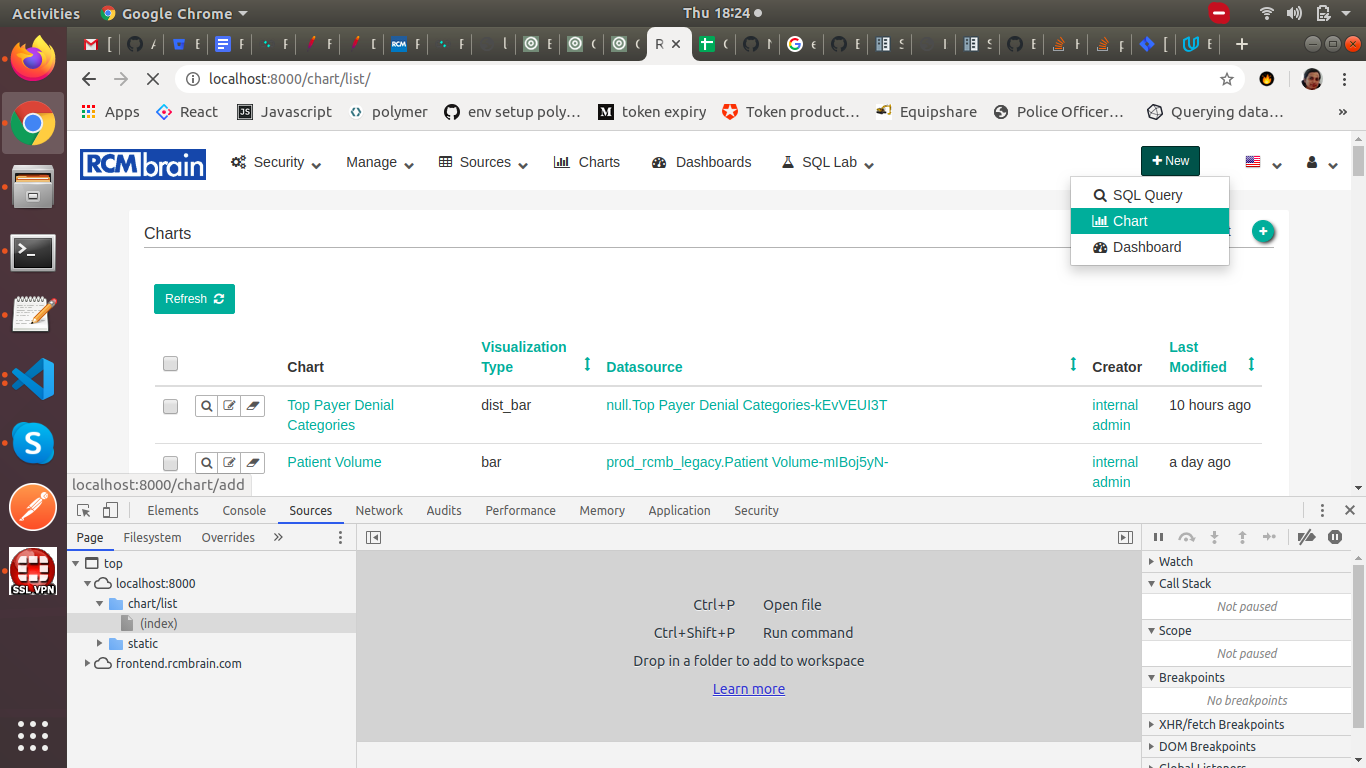The width and height of the screenshot is (1366, 768).
Task: Collapse the chart/list folder in the file tree
Action: pos(100,603)
